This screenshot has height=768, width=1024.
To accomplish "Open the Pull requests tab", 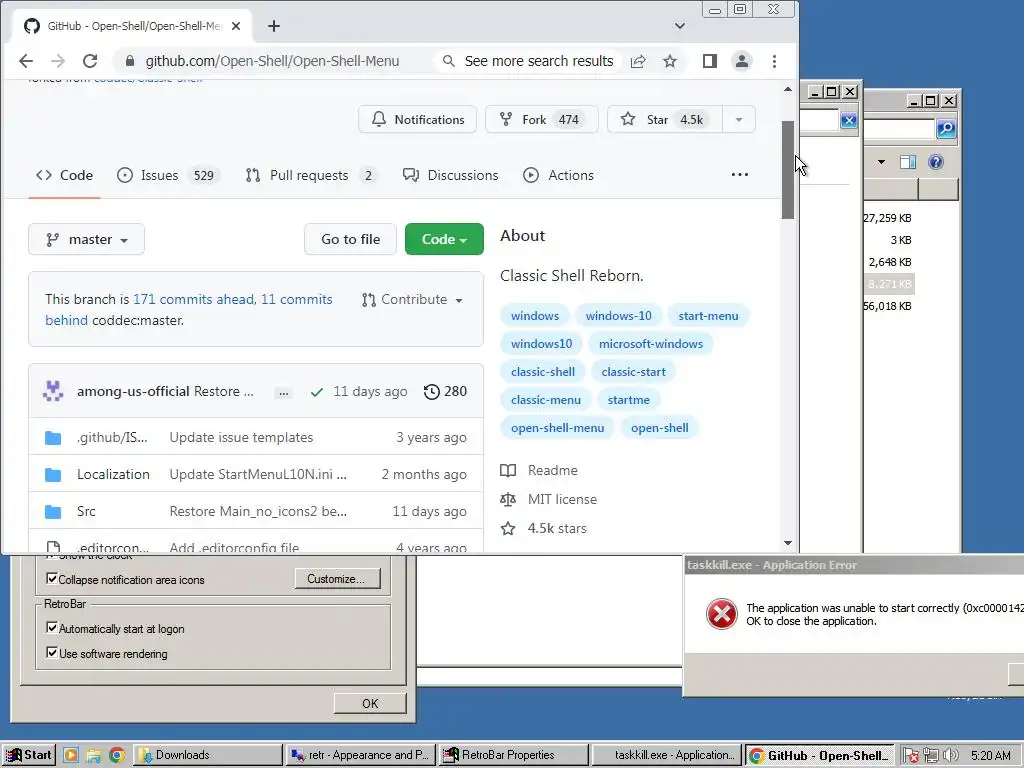I will (x=312, y=175).
